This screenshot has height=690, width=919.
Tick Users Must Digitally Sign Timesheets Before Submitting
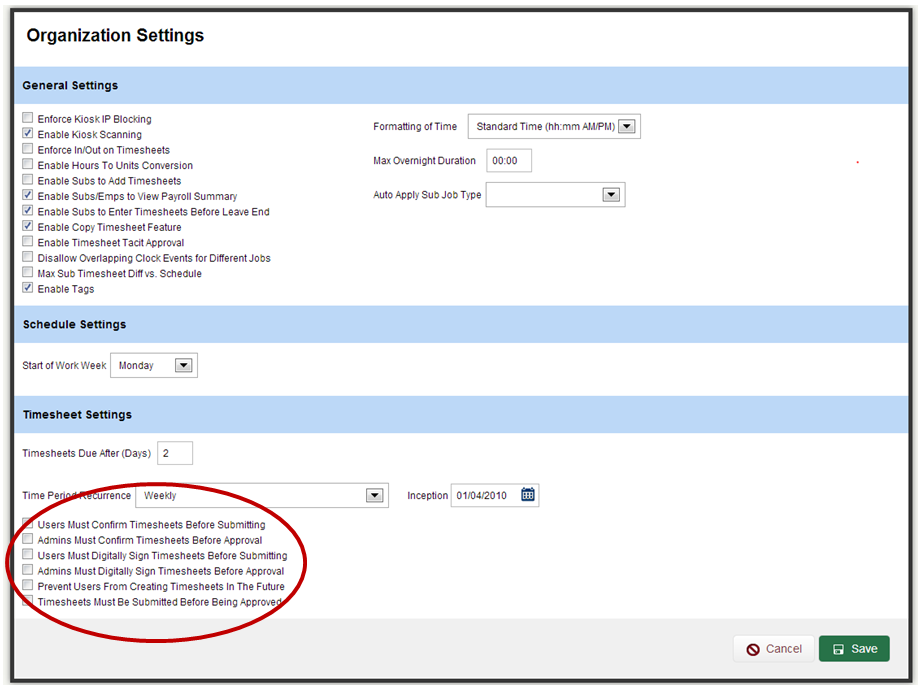(28, 554)
